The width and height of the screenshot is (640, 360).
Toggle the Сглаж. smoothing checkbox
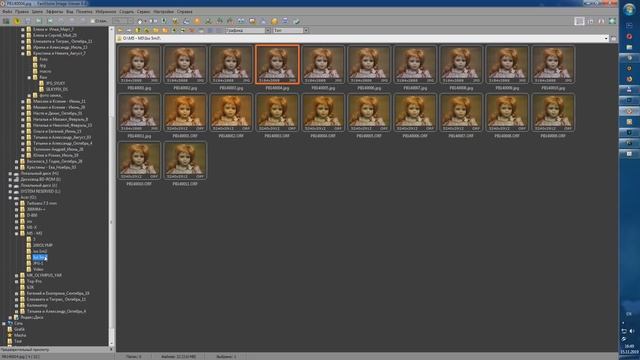(x=93, y=21)
